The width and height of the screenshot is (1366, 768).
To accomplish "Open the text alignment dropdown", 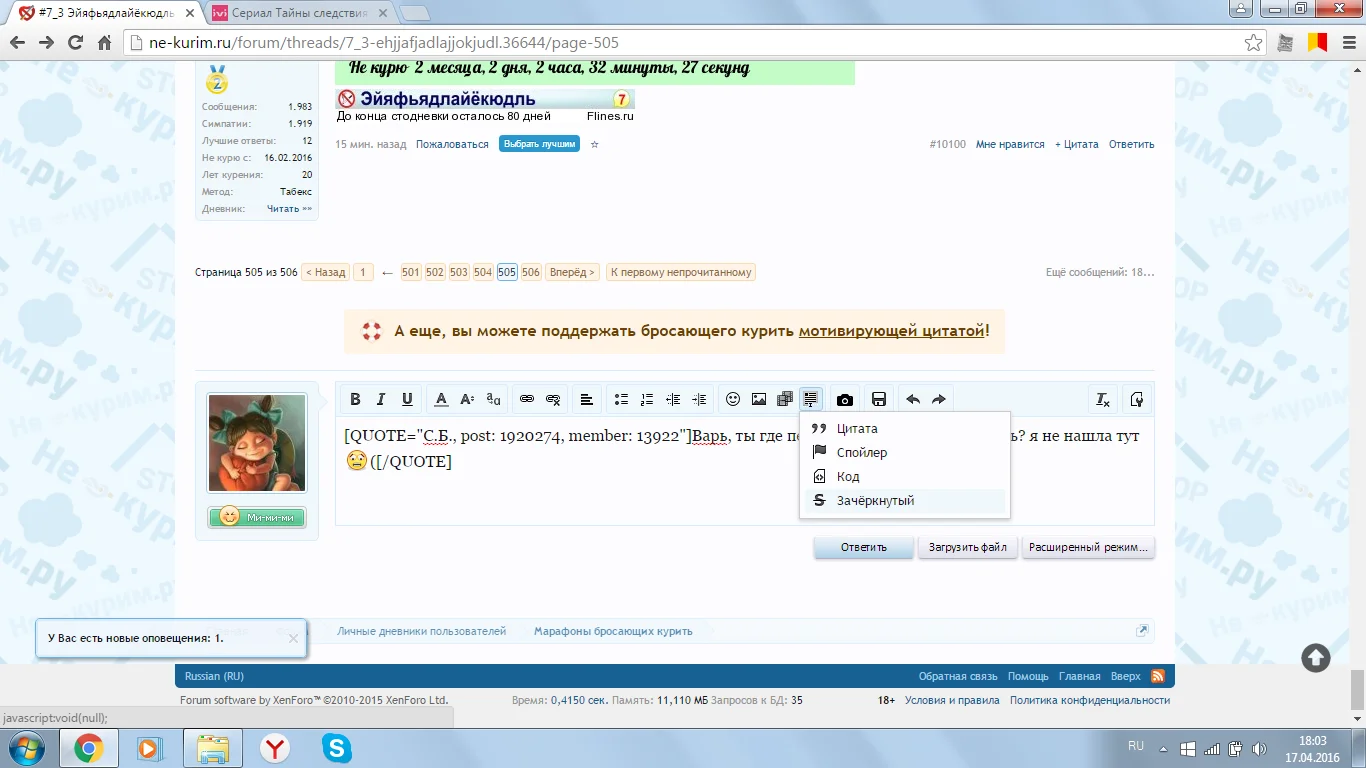I will pos(587,400).
